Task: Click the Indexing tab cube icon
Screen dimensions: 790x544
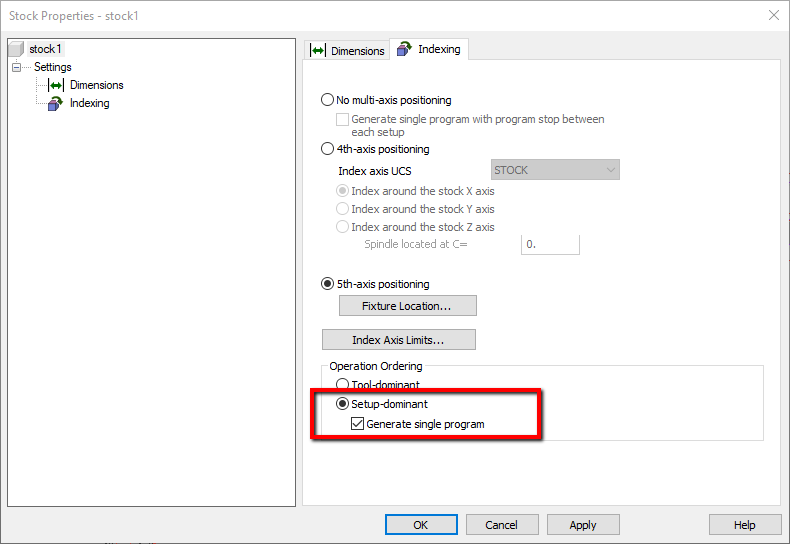Action: point(404,49)
